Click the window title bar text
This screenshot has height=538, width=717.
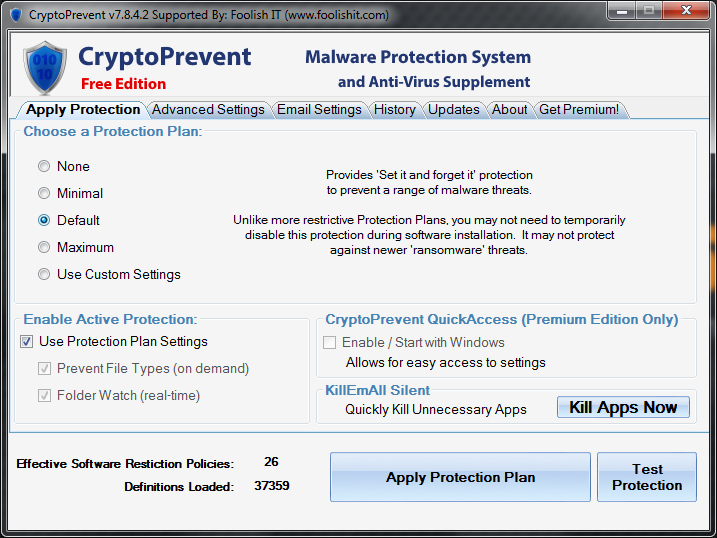[209, 15]
